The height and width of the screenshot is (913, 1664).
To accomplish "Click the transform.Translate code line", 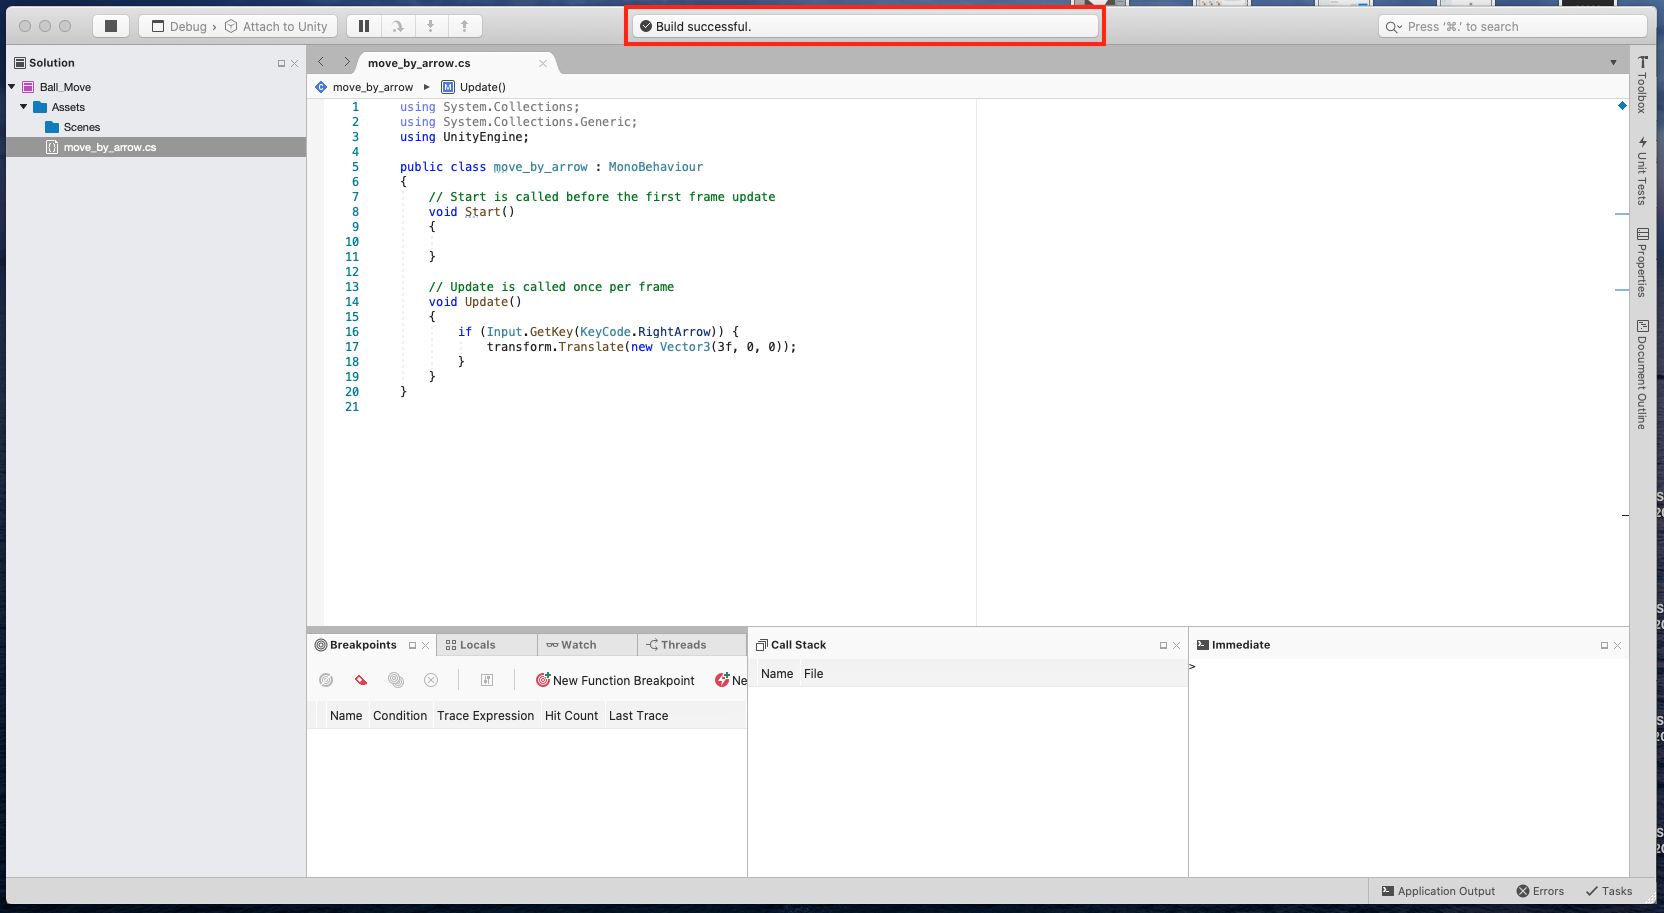I will coord(641,347).
